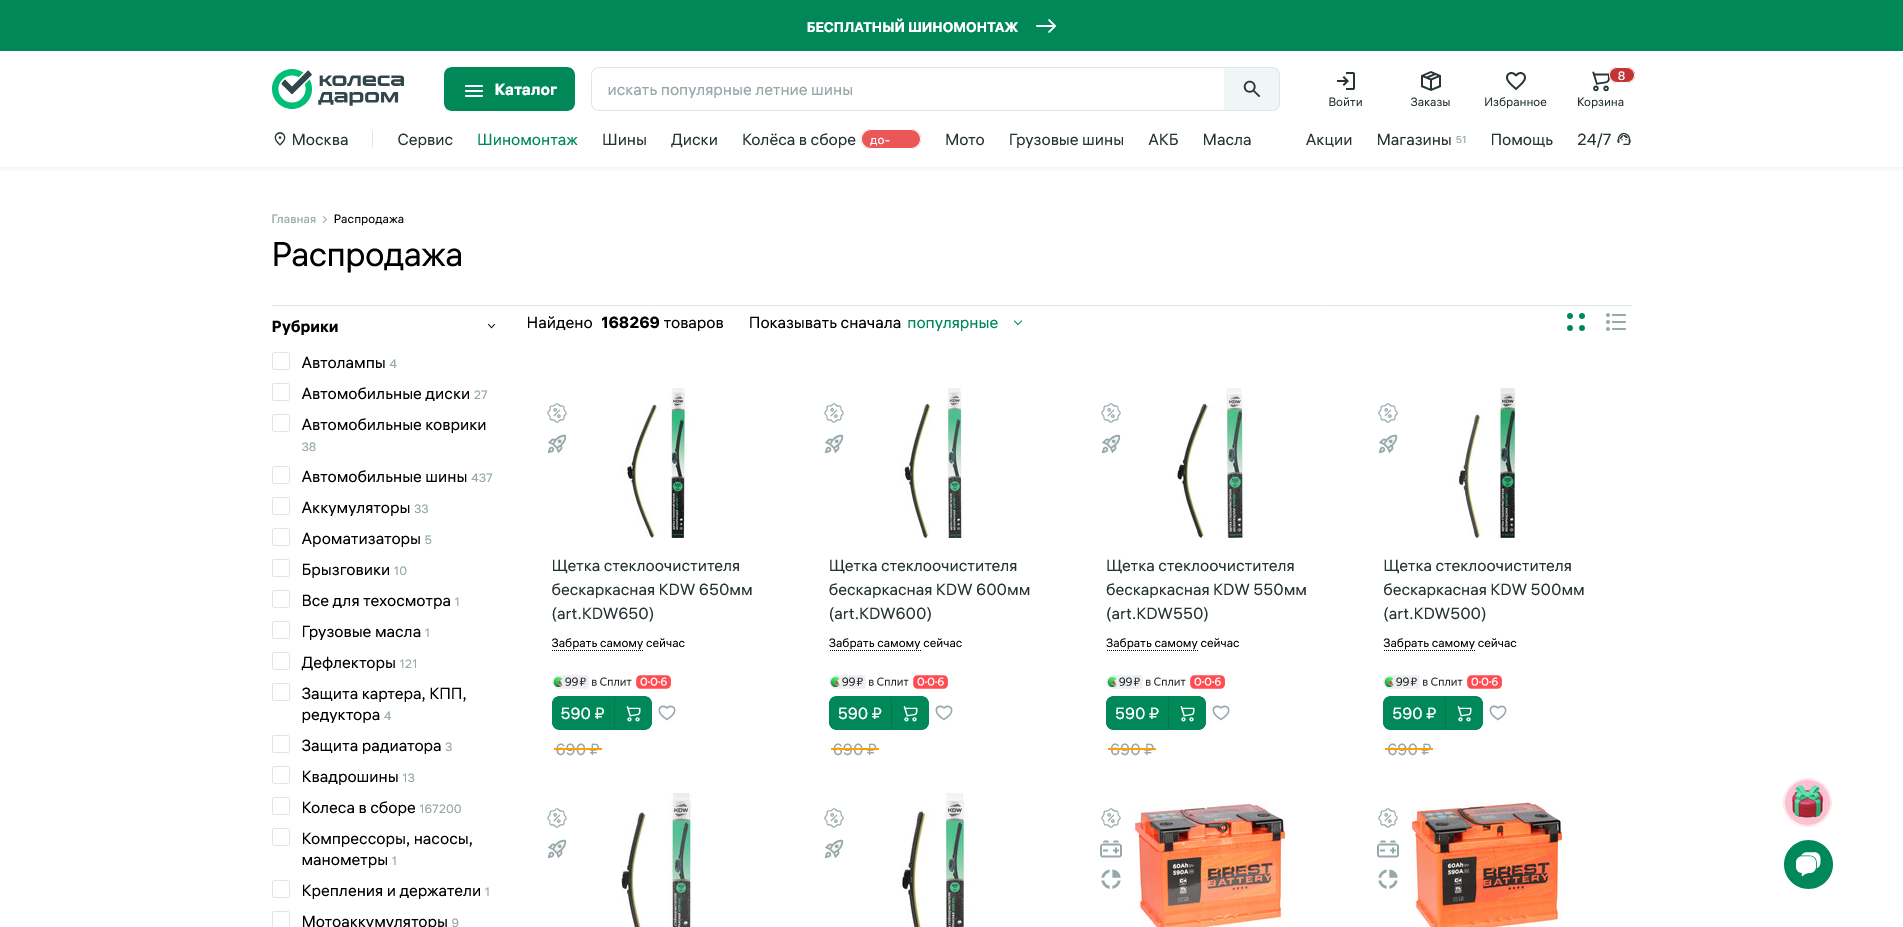This screenshot has height=927, width=1903.
Task: Open the chat support bubble
Action: [x=1808, y=865]
